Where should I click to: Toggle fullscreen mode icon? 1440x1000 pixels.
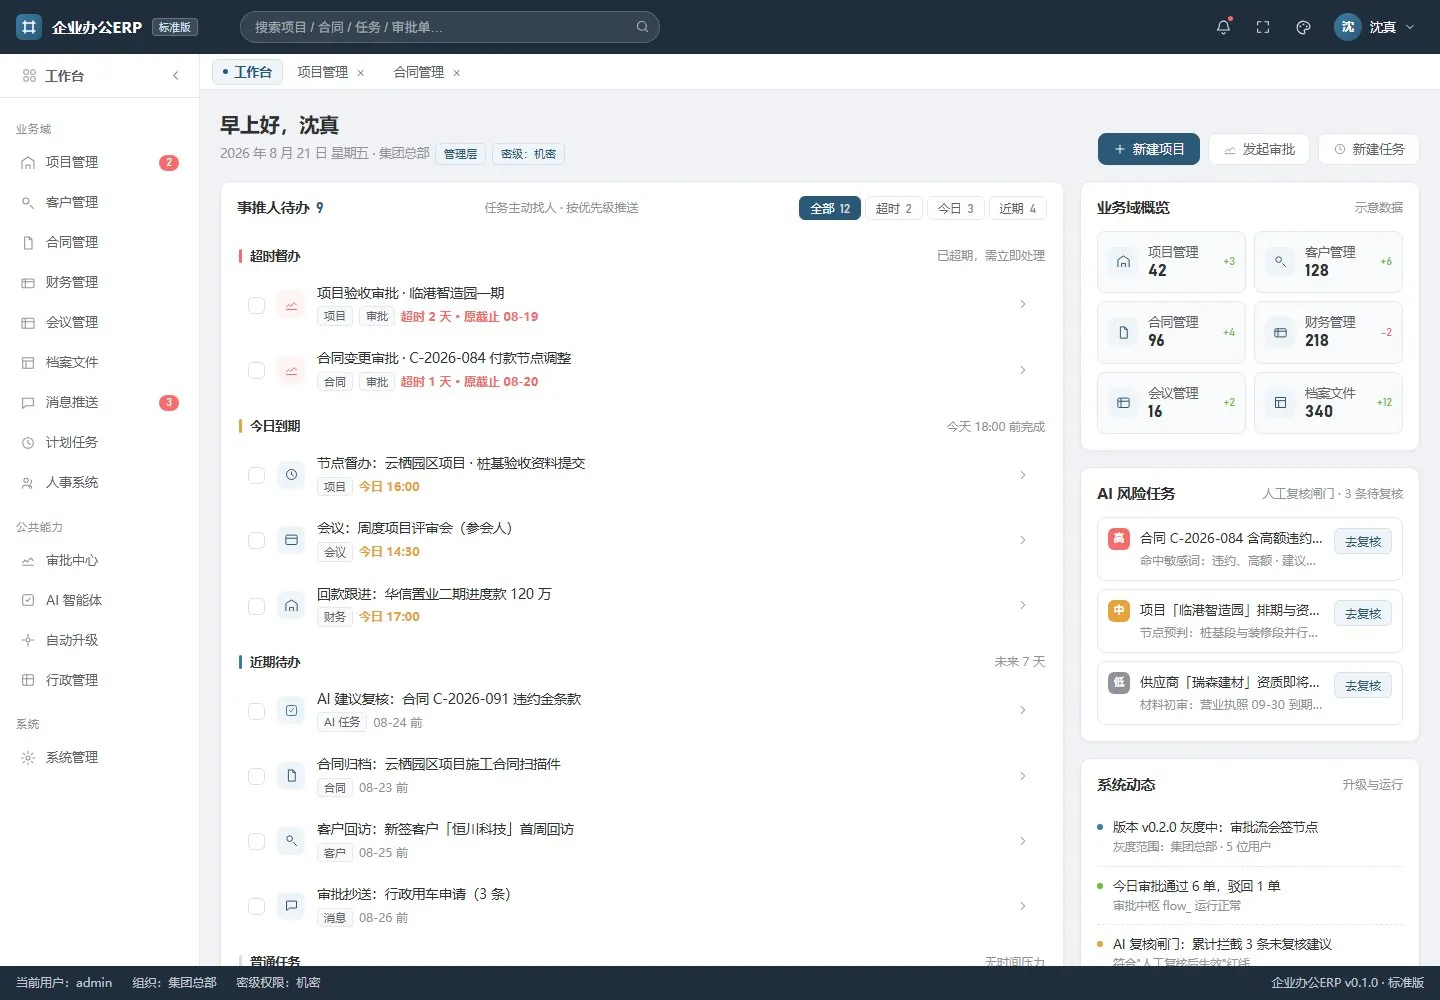pyautogui.click(x=1263, y=27)
